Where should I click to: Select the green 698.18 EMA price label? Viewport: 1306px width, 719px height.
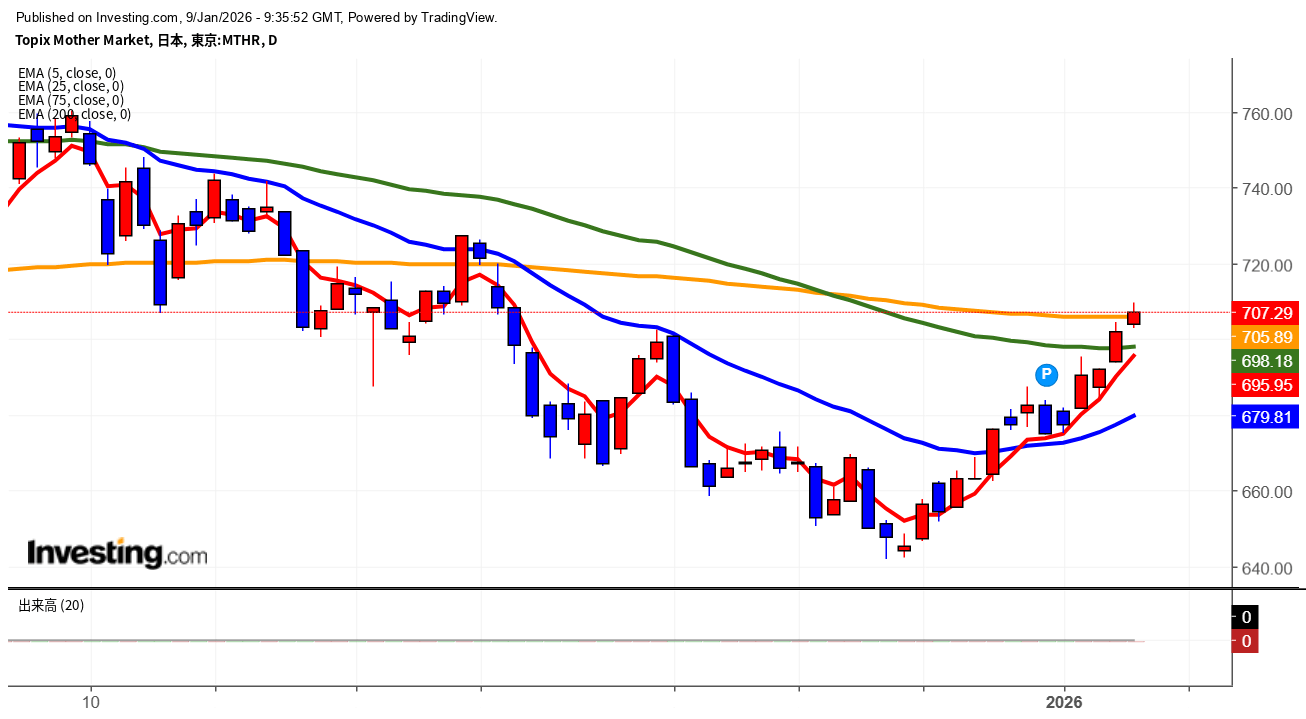click(1268, 361)
